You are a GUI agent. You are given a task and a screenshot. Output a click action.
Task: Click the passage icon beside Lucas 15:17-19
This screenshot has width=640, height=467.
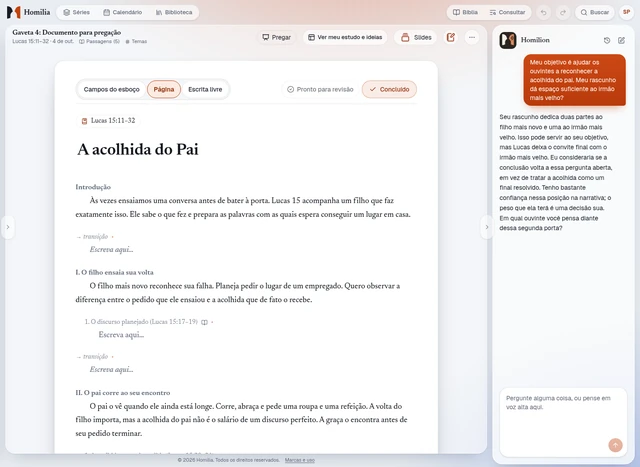click(204, 322)
